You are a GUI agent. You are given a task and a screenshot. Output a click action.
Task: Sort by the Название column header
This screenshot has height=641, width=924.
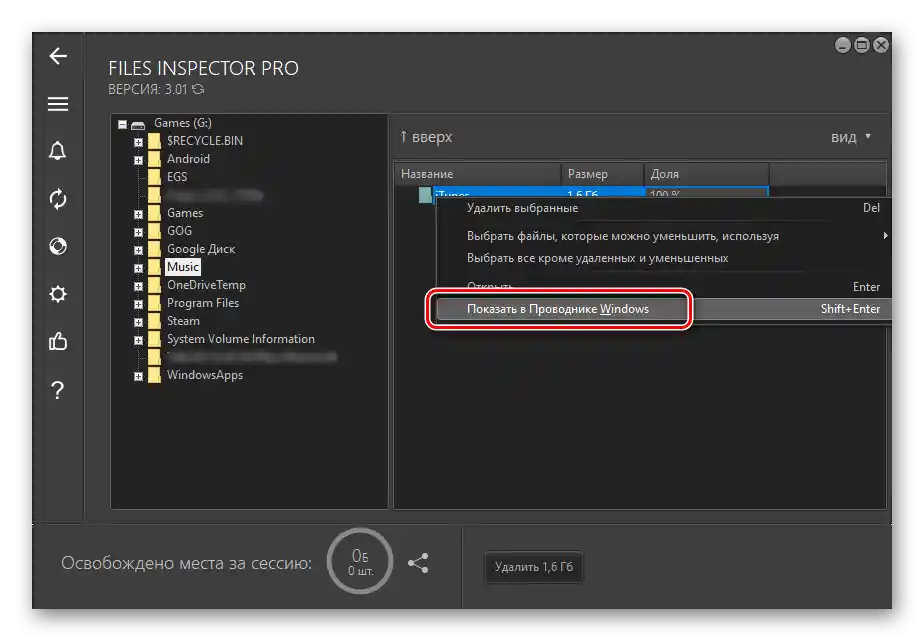pyautogui.click(x=477, y=174)
